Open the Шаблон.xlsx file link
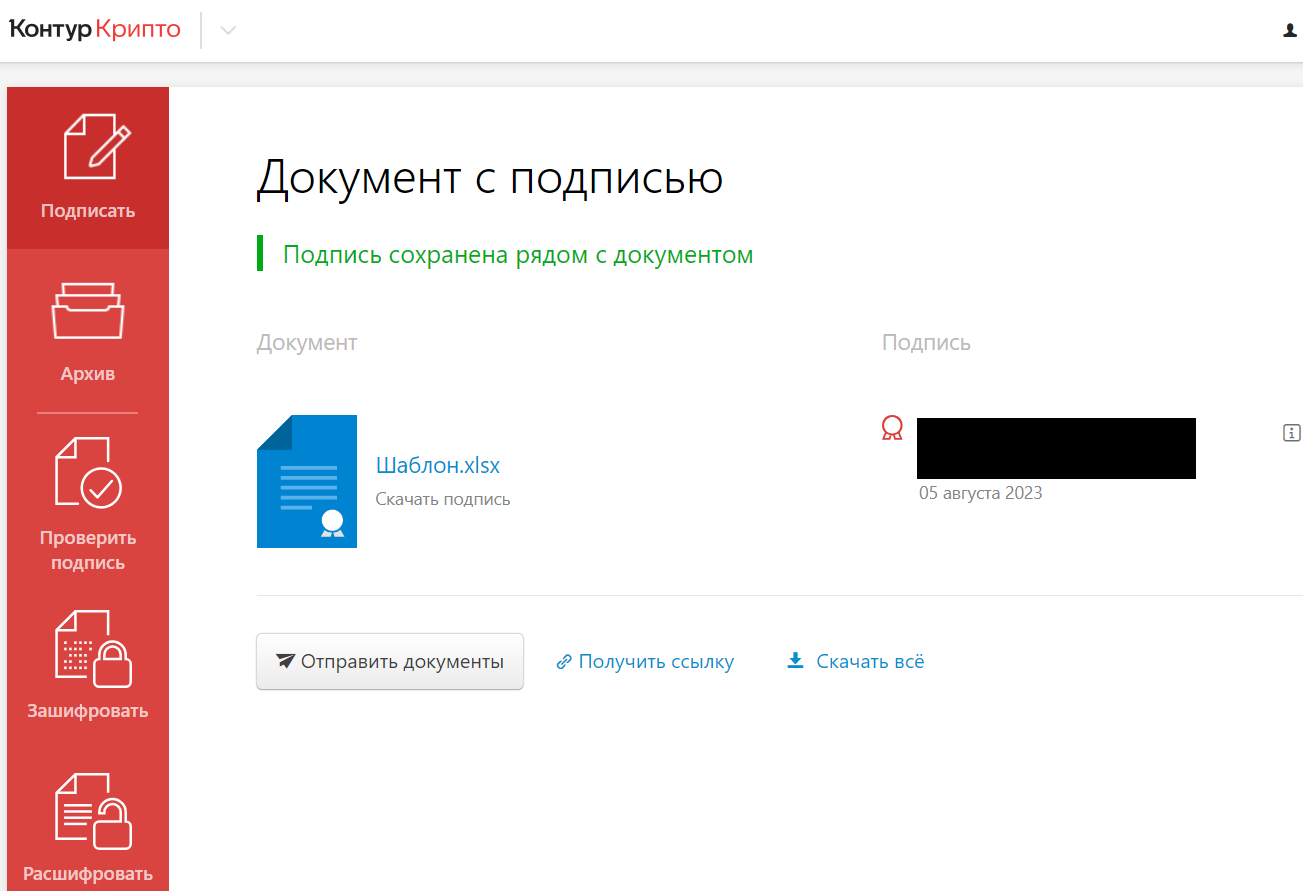Screen dimensions: 1303x891 pos(437,465)
